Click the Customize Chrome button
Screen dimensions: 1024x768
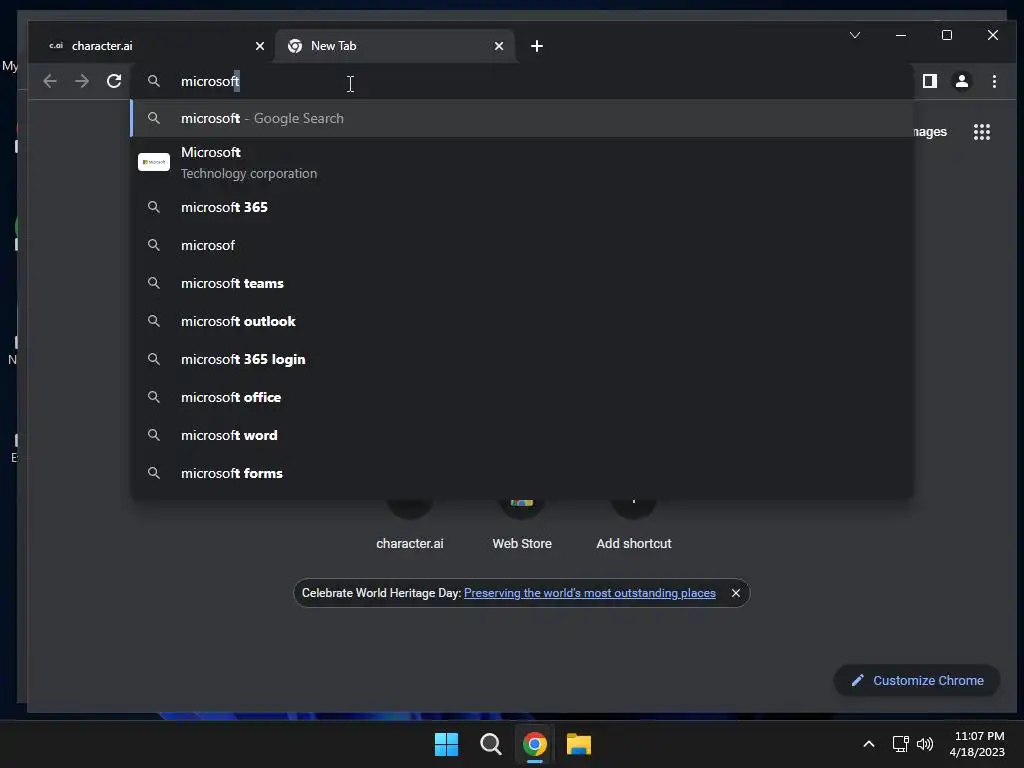(917, 680)
